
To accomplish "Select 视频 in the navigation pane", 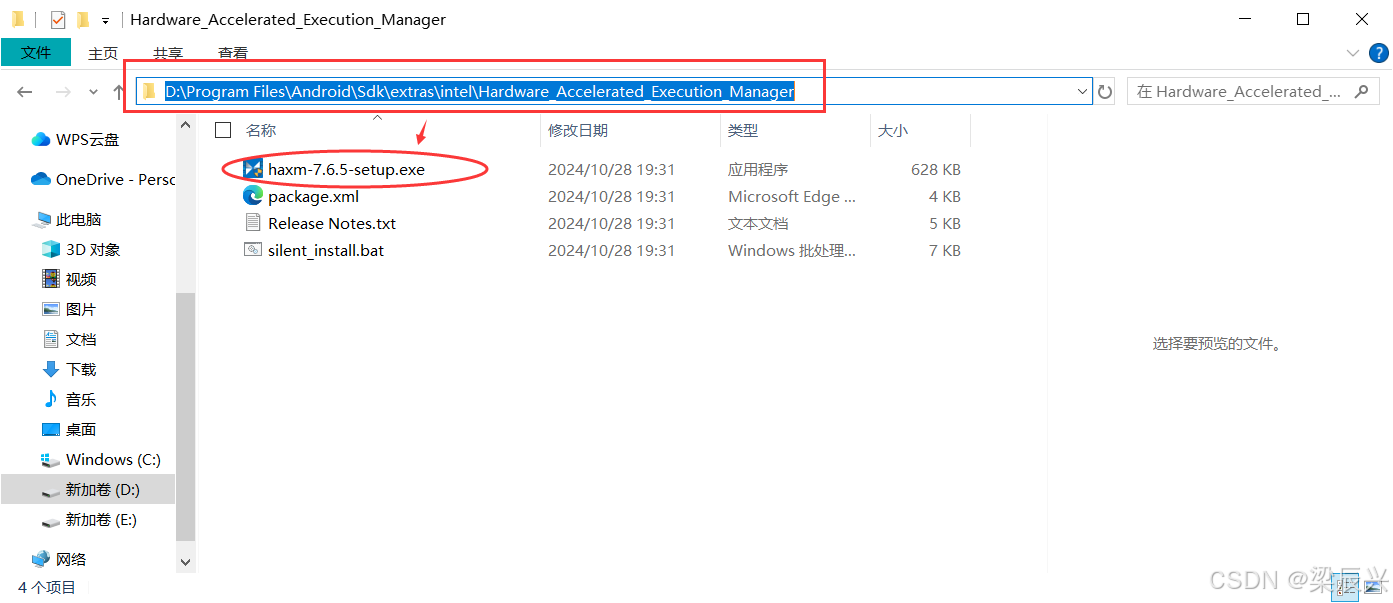I will [81, 279].
